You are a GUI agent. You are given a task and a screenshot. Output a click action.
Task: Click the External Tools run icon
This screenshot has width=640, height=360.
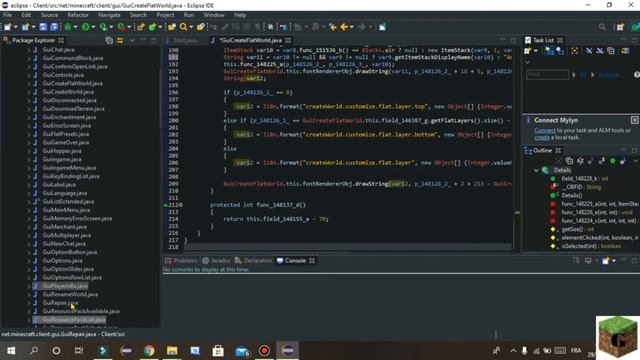121,27
